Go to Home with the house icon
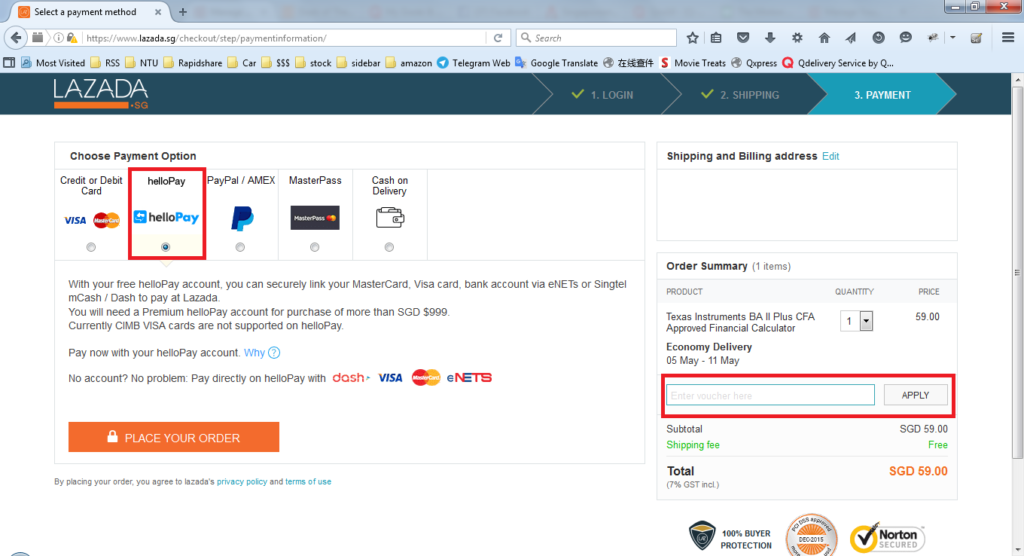 point(824,38)
